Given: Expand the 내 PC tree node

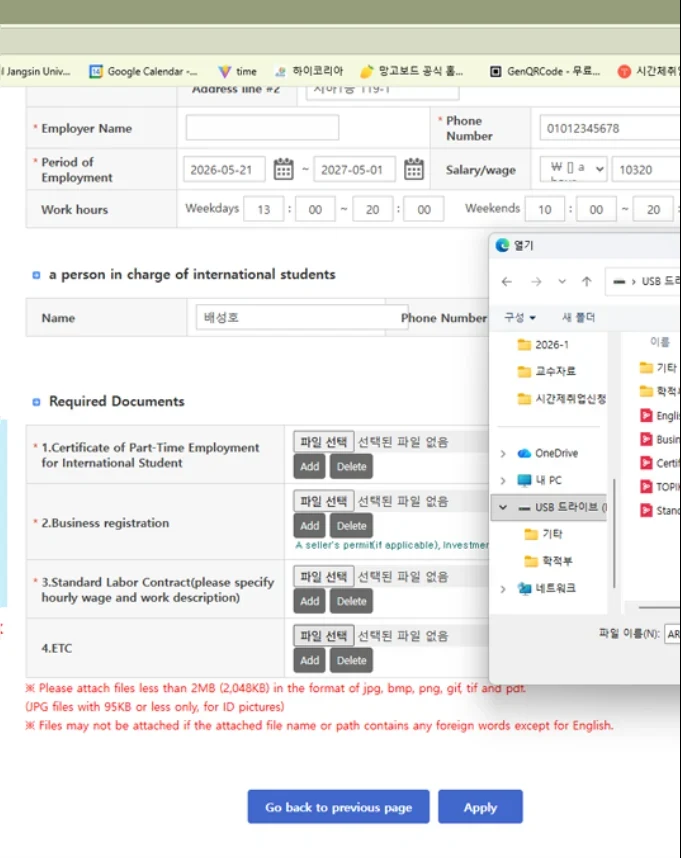Looking at the screenshot, I should [503, 480].
